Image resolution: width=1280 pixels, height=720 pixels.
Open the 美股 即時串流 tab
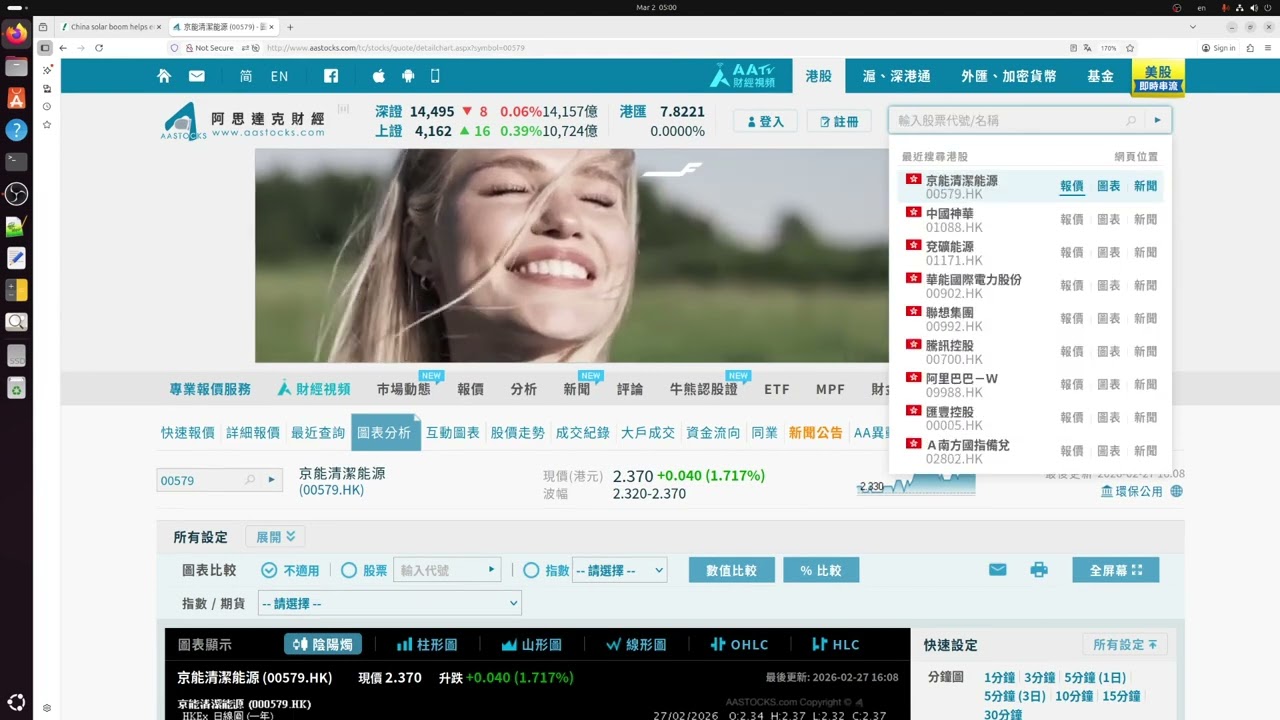coord(1158,78)
